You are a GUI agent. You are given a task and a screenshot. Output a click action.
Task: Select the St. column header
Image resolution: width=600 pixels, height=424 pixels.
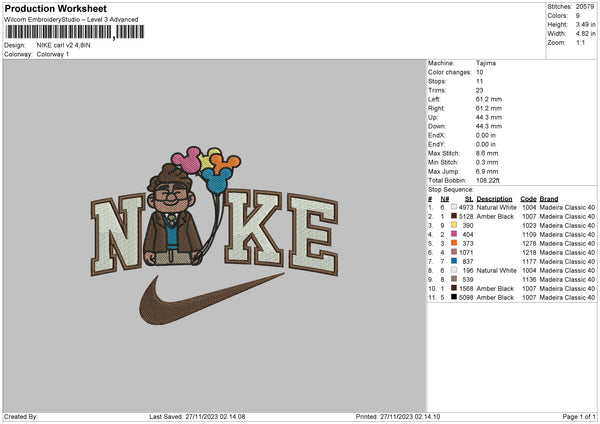click(x=469, y=199)
